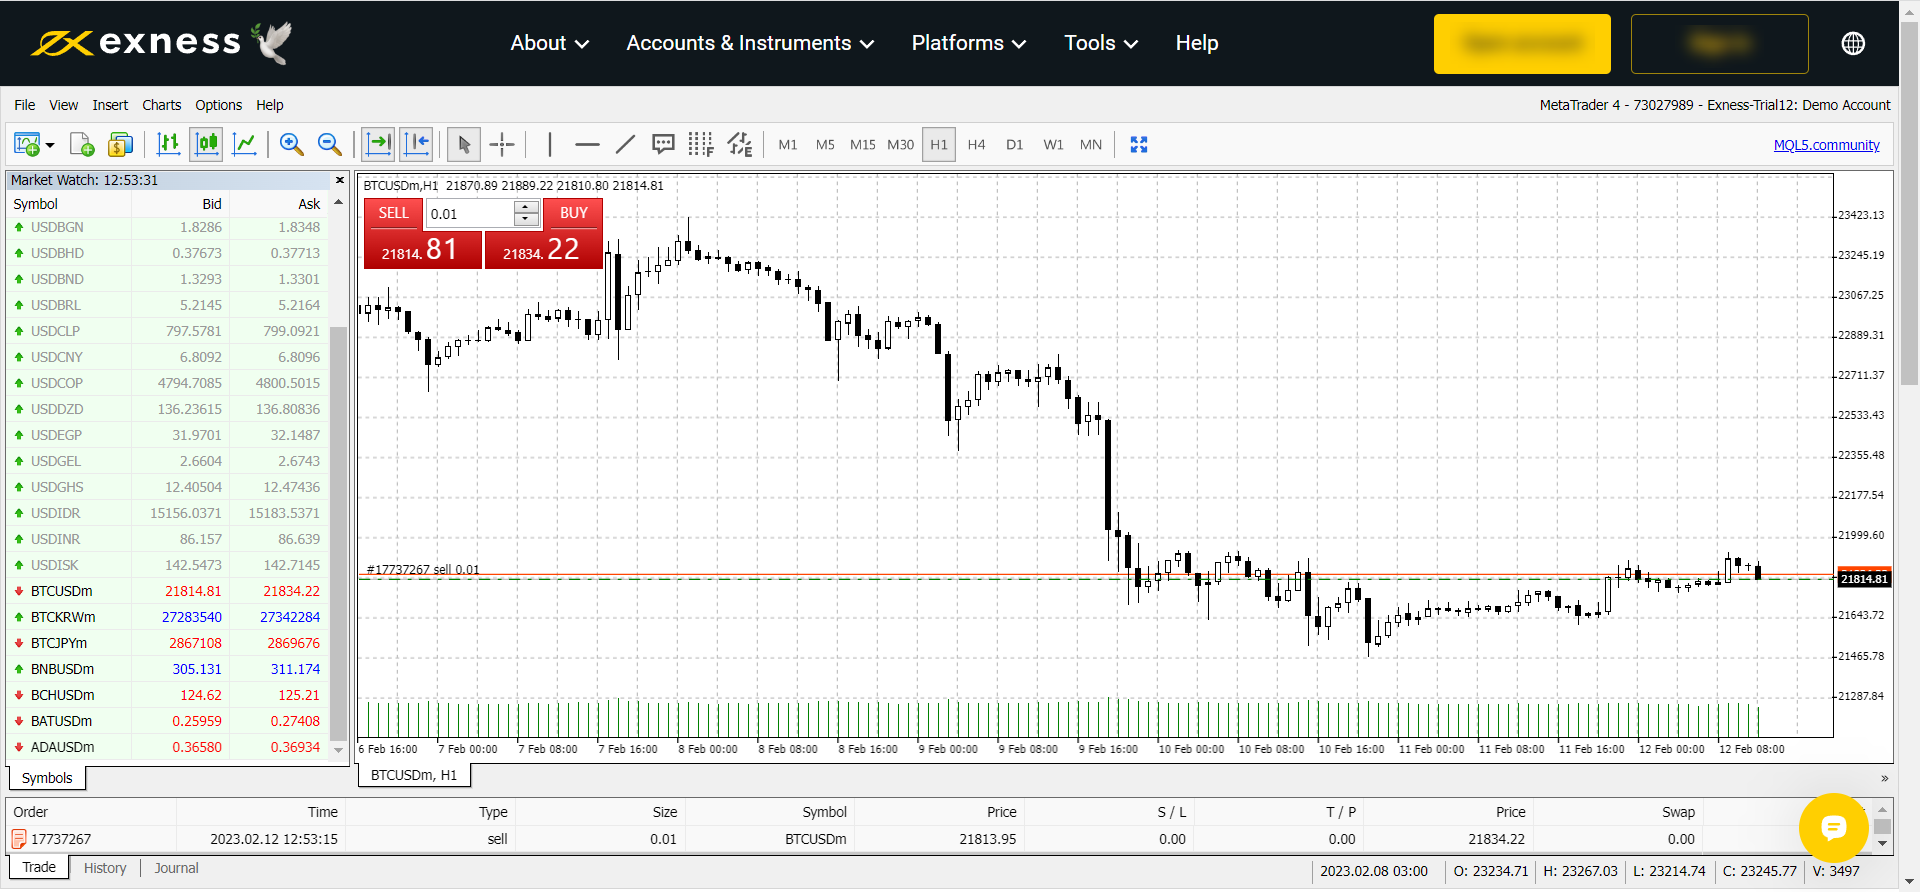Close the Market Watch panel
Image resolution: width=1920 pixels, height=892 pixels.
point(340,180)
